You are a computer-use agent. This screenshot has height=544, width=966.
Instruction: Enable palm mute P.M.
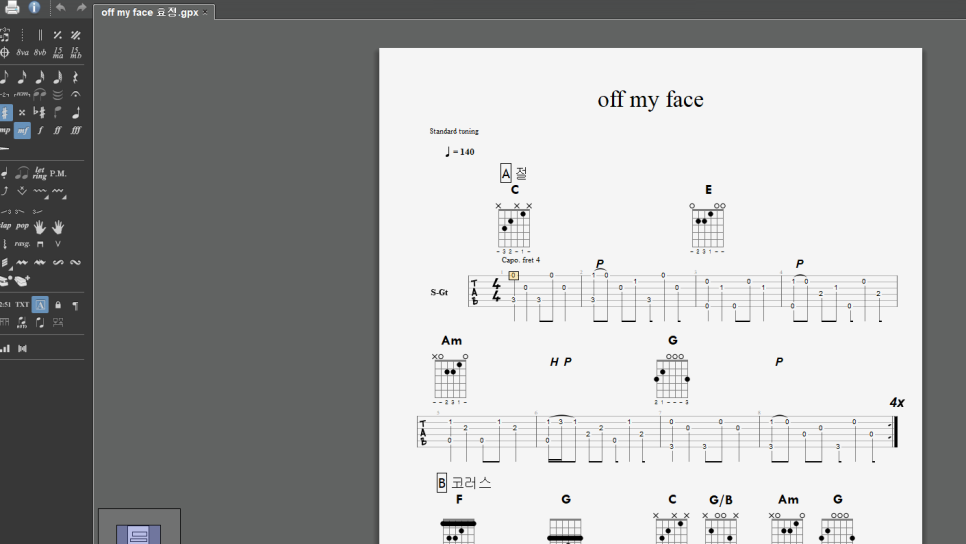point(58,174)
